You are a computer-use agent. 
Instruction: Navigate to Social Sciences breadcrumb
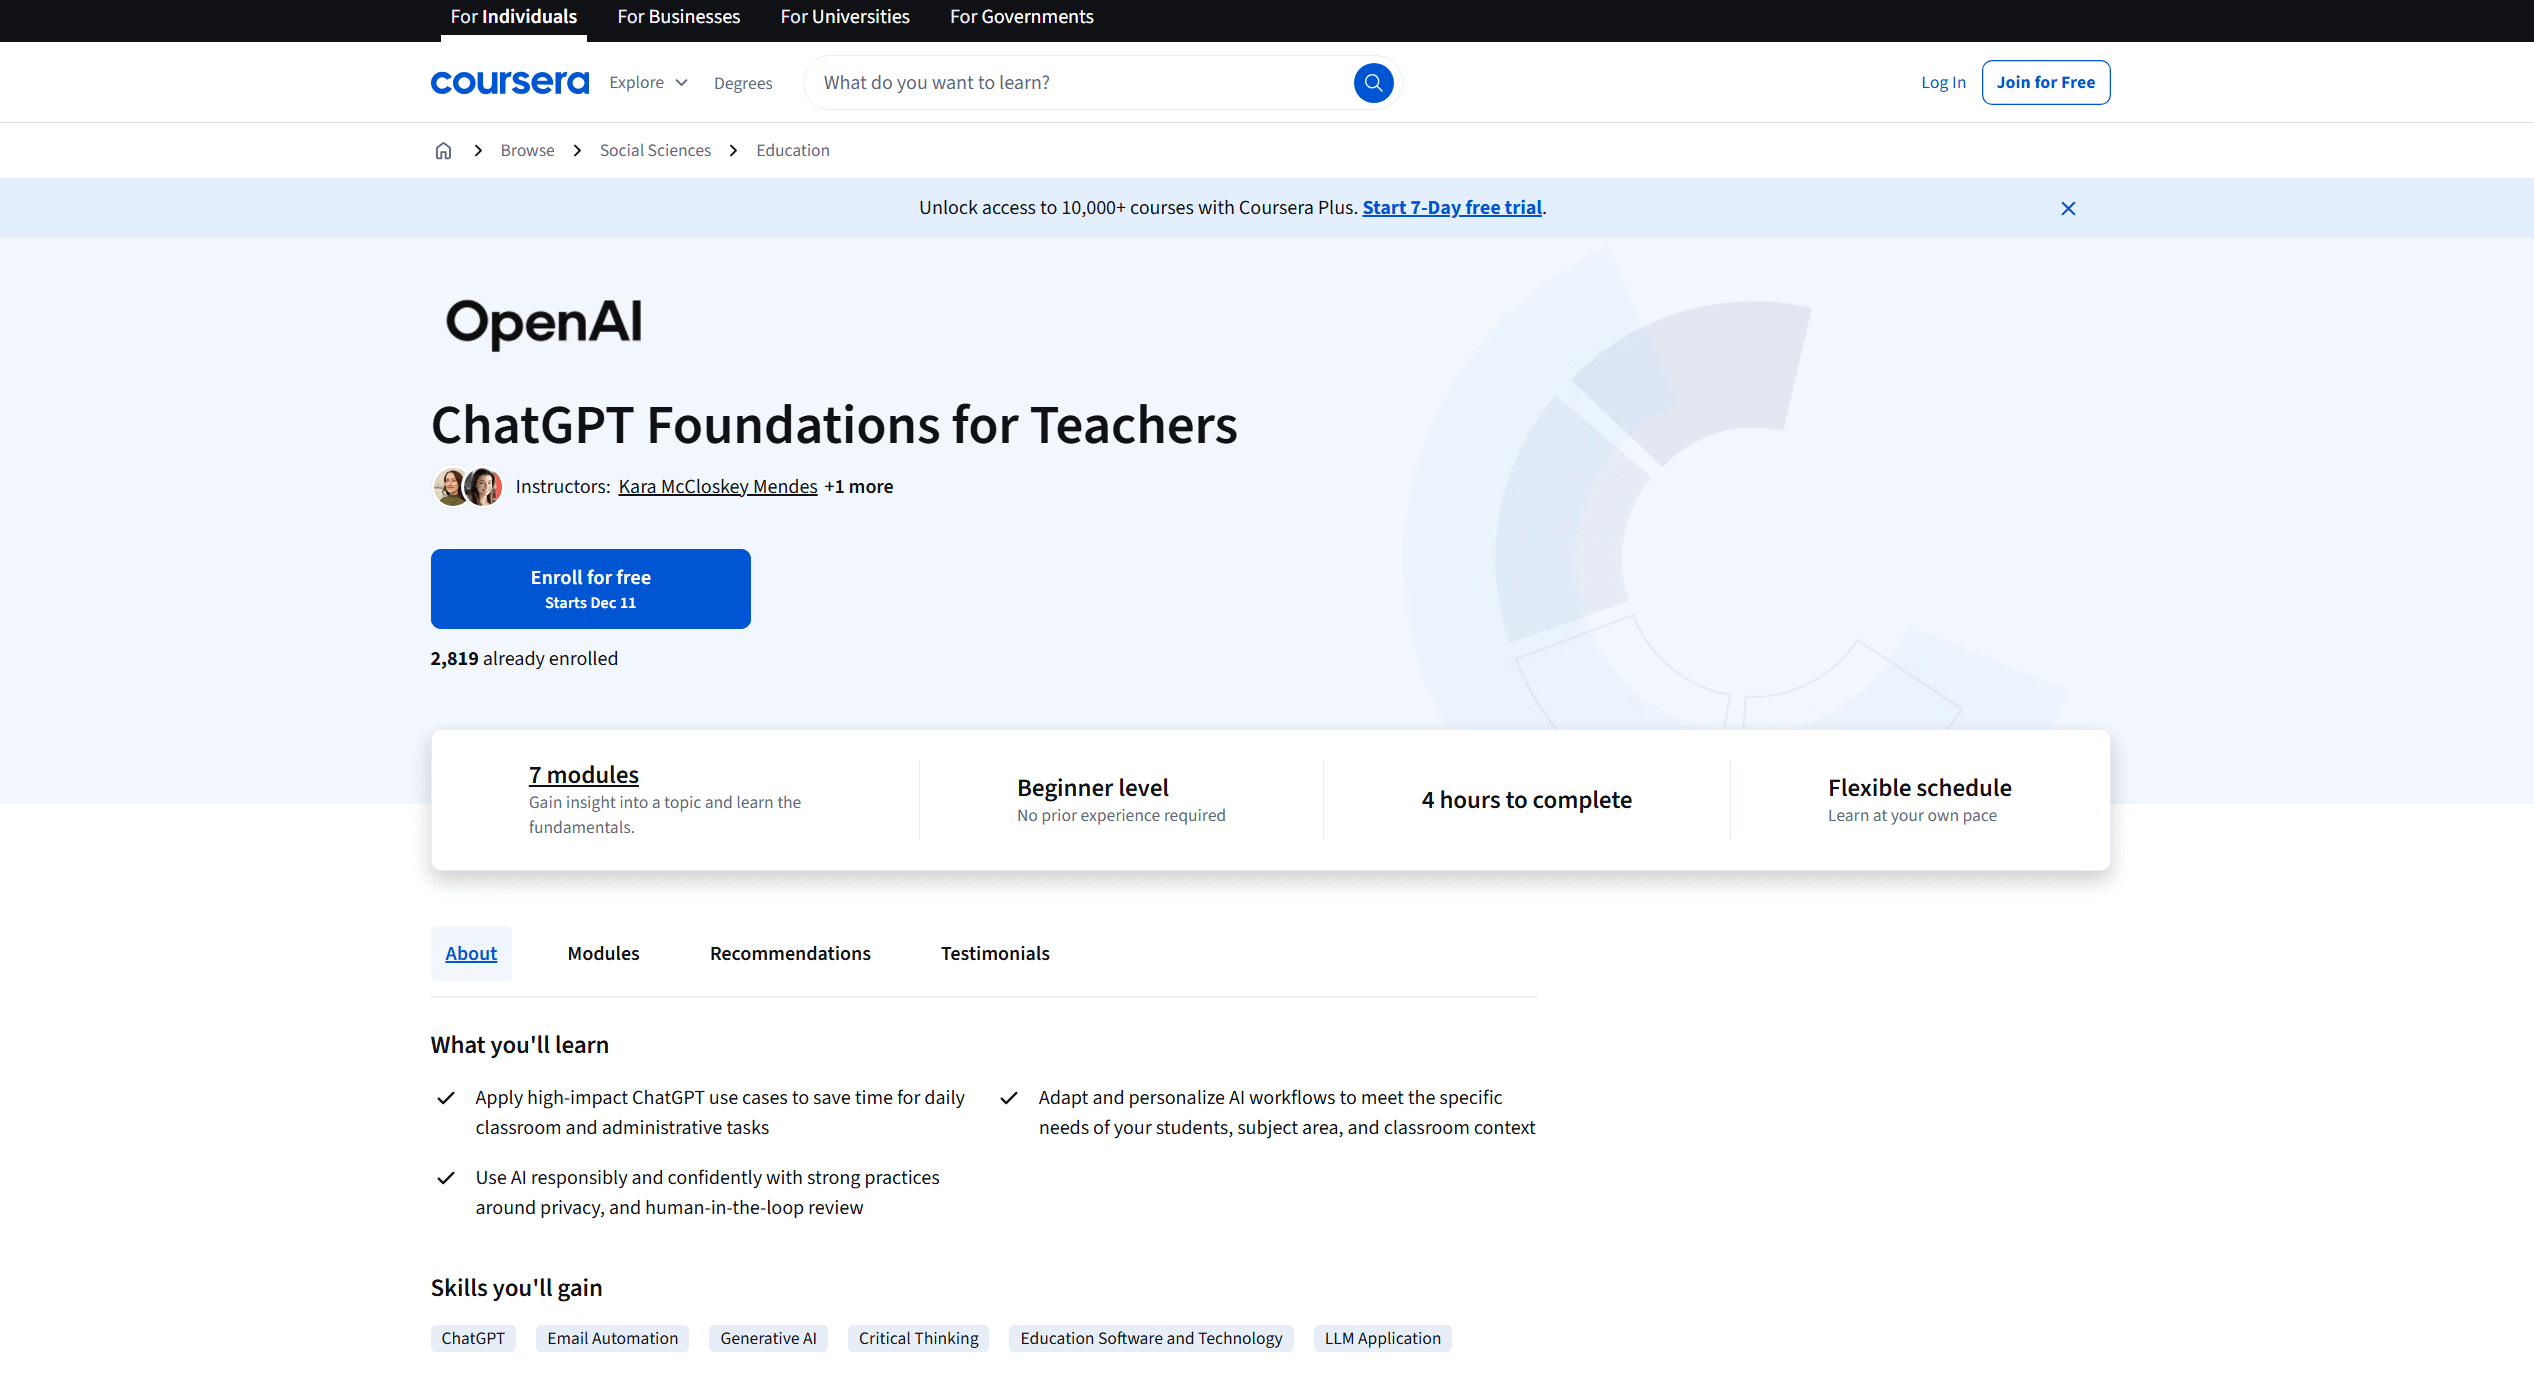point(655,151)
